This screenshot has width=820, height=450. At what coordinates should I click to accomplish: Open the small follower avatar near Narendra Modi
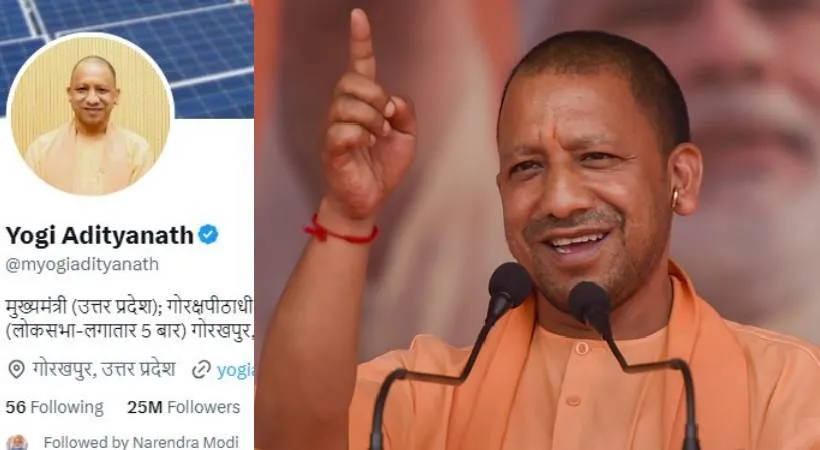[x=17, y=443]
